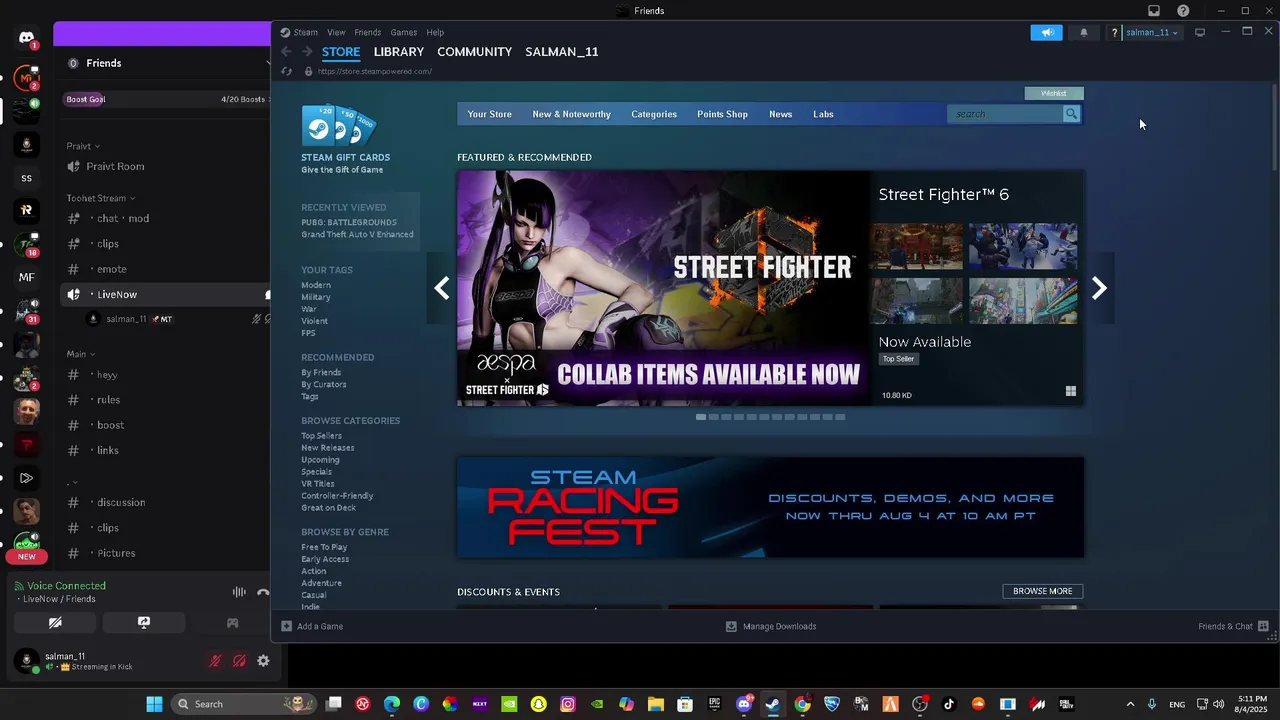Collapse the Toohet Stream category
Image resolution: width=1280 pixels, height=720 pixels.
point(100,198)
